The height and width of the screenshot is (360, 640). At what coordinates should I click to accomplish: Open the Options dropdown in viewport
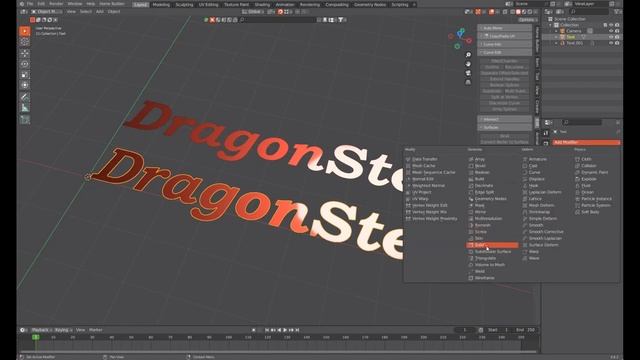(528, 20)
